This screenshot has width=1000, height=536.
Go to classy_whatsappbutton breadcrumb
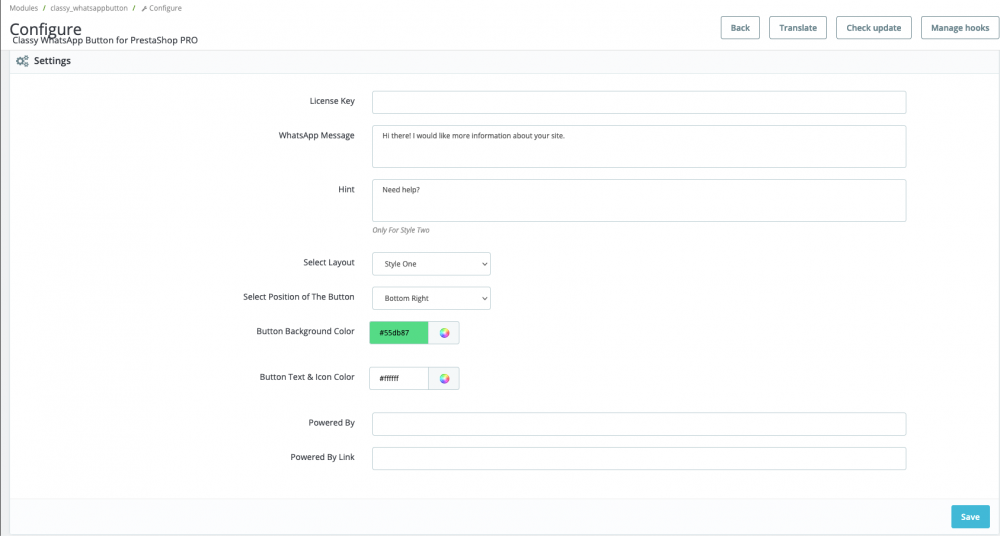89,8
